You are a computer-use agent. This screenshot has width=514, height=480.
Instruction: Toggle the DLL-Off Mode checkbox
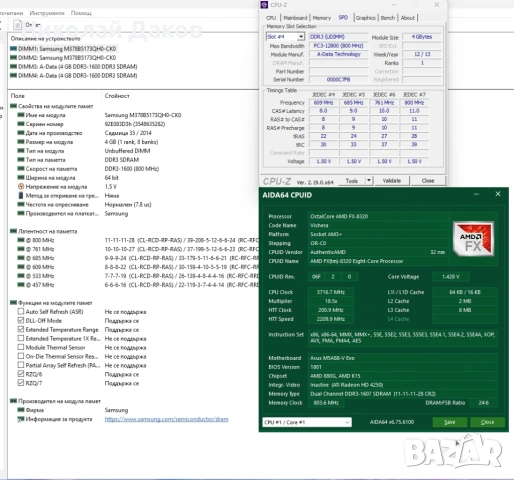[x=21, y=320]
